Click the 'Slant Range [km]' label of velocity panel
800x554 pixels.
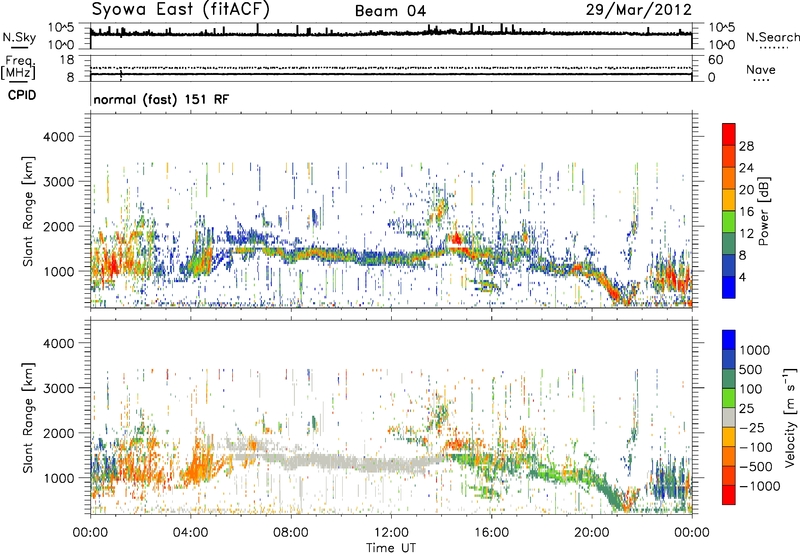pyautogui.click(x=29, y=417)
